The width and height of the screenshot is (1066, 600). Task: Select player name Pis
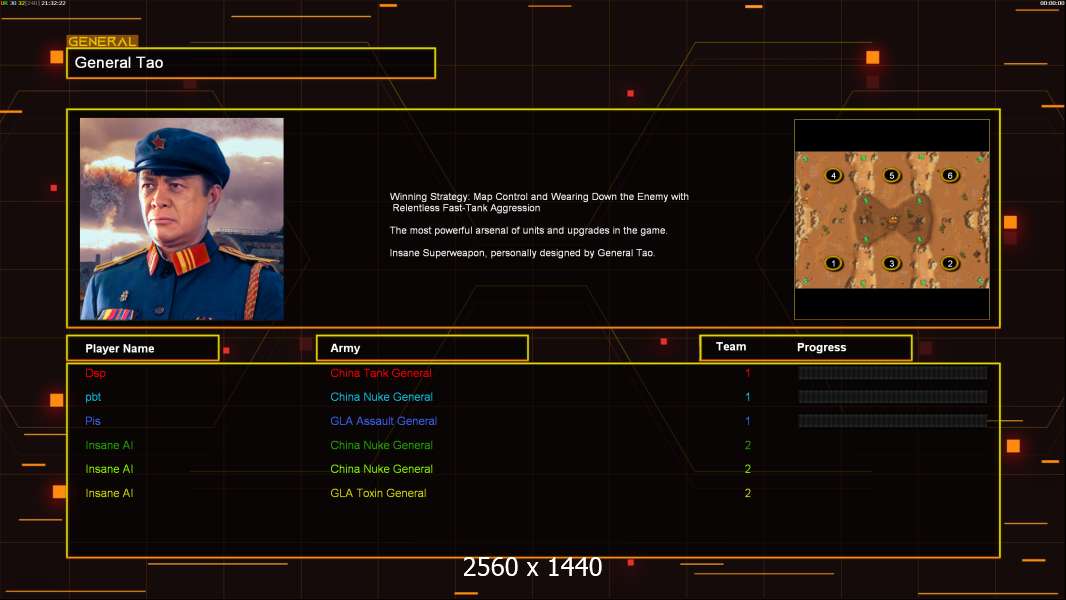coord(92,421)
